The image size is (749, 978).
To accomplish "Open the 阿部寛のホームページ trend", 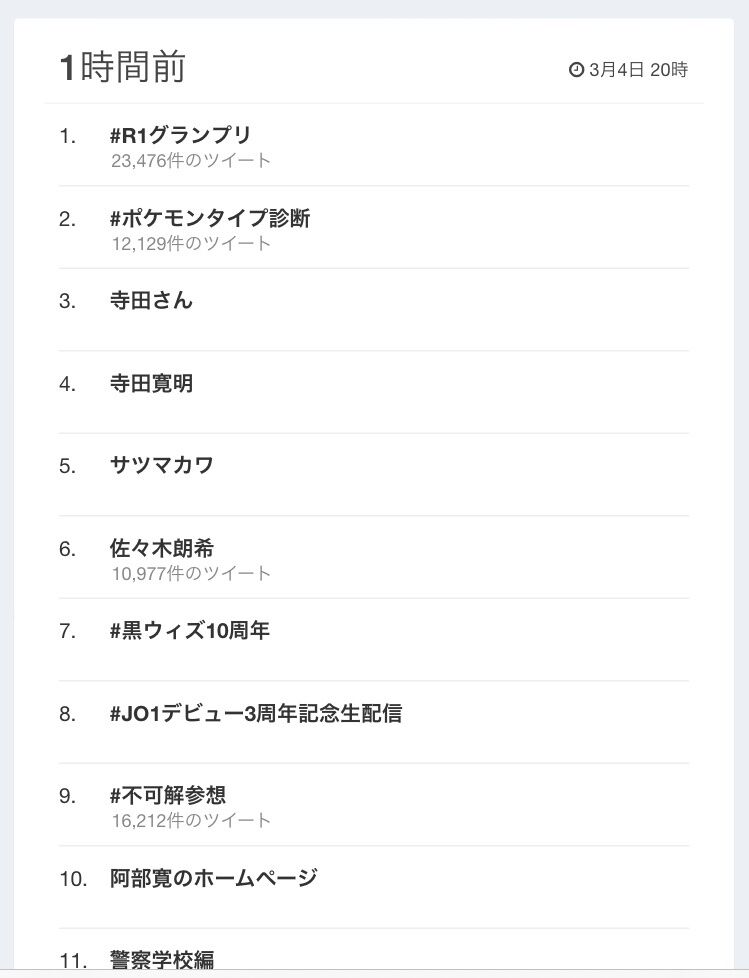I will point(213,878).
